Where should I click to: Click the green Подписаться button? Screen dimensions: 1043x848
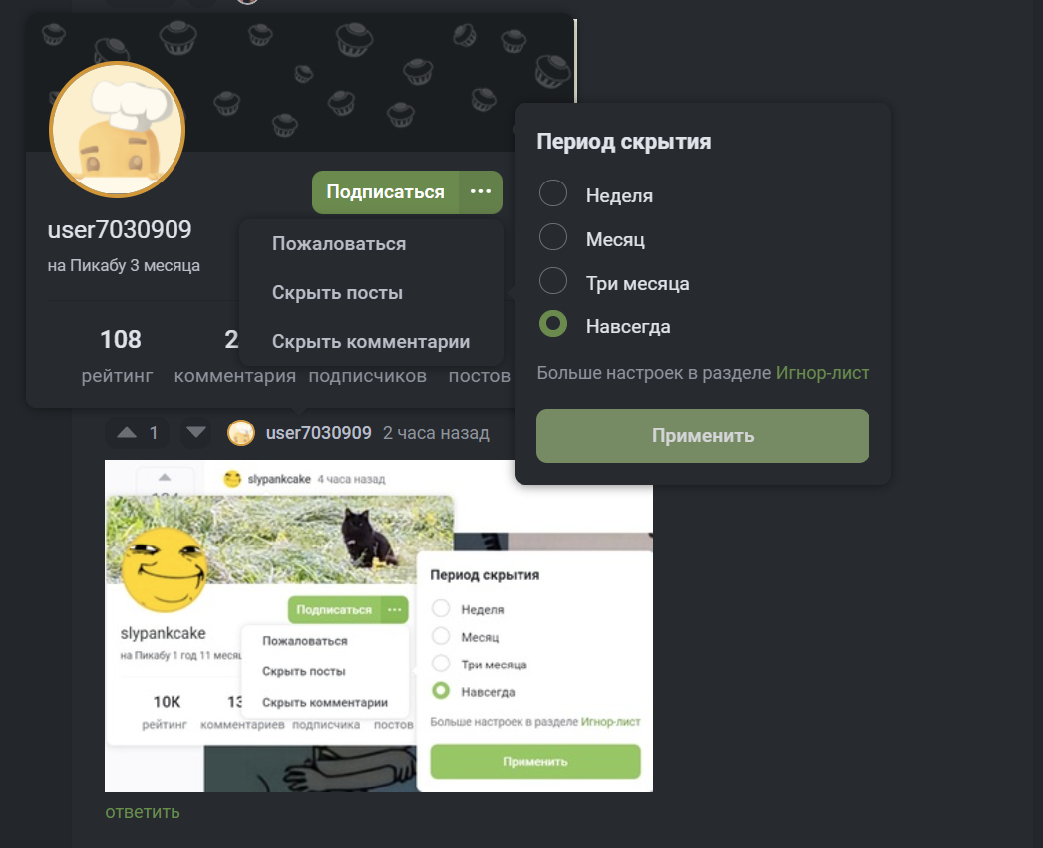(x=386, y=192)
